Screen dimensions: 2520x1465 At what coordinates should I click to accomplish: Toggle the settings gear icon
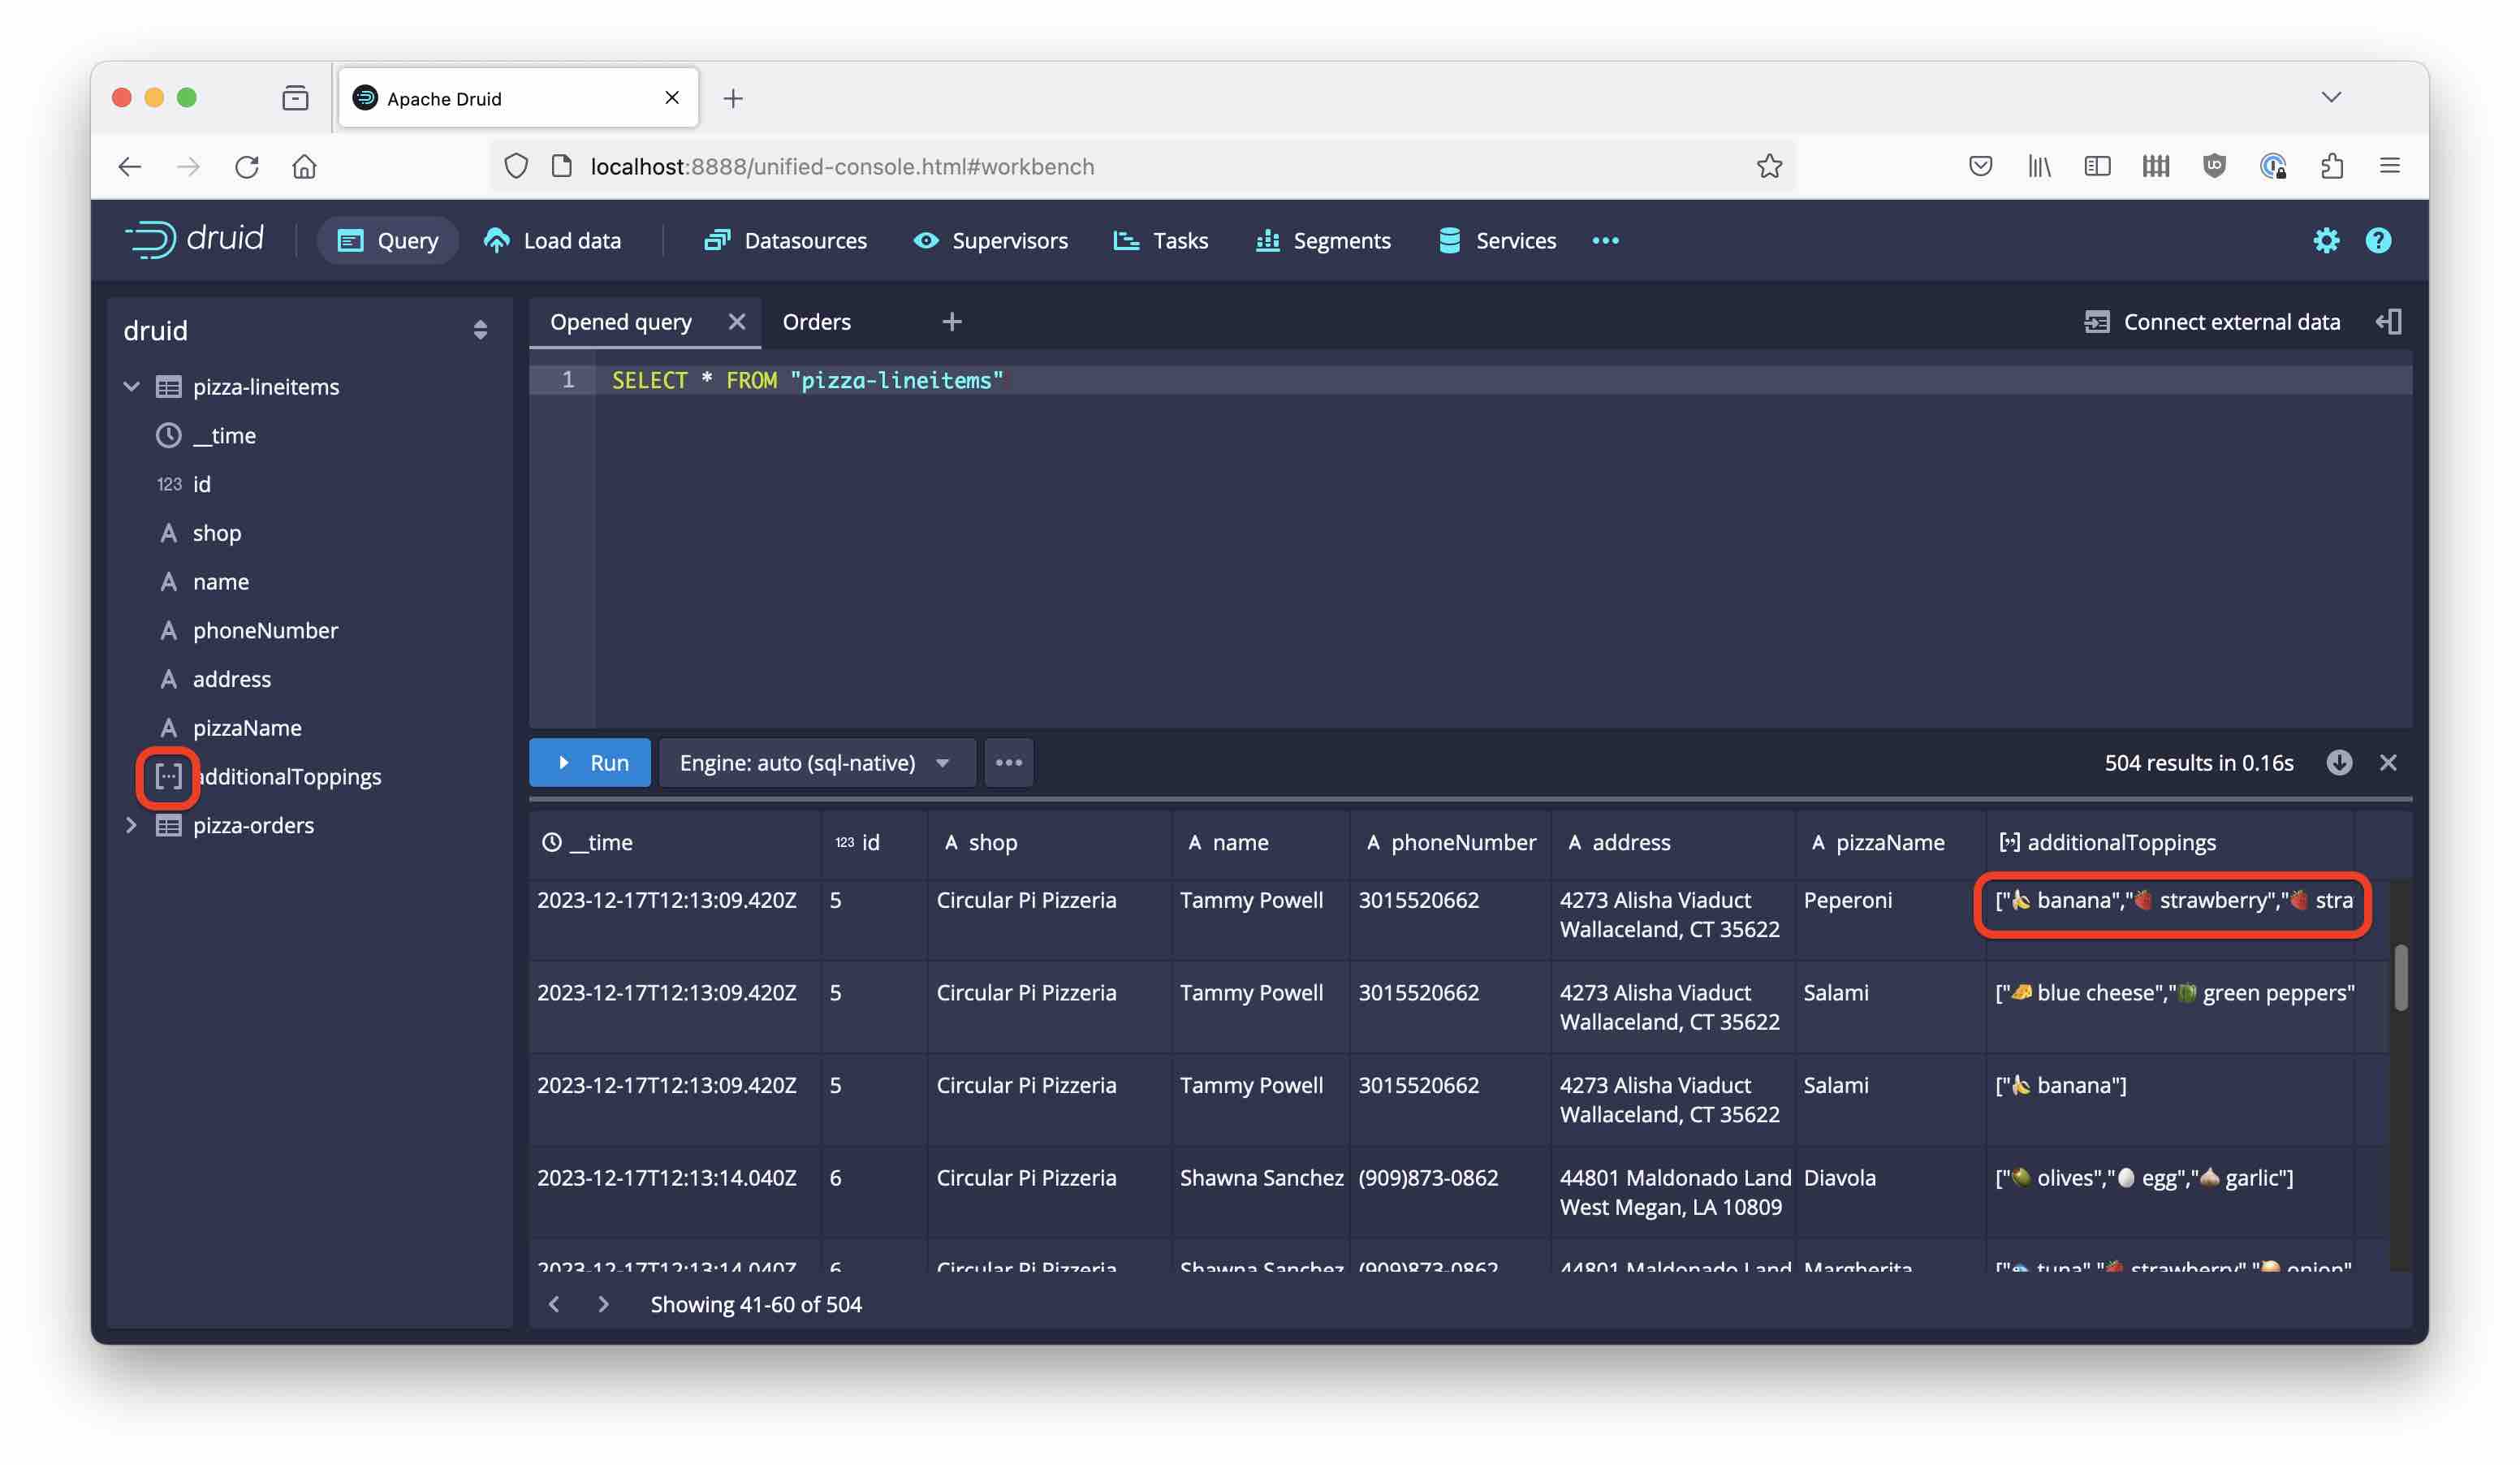(2325, 239)
